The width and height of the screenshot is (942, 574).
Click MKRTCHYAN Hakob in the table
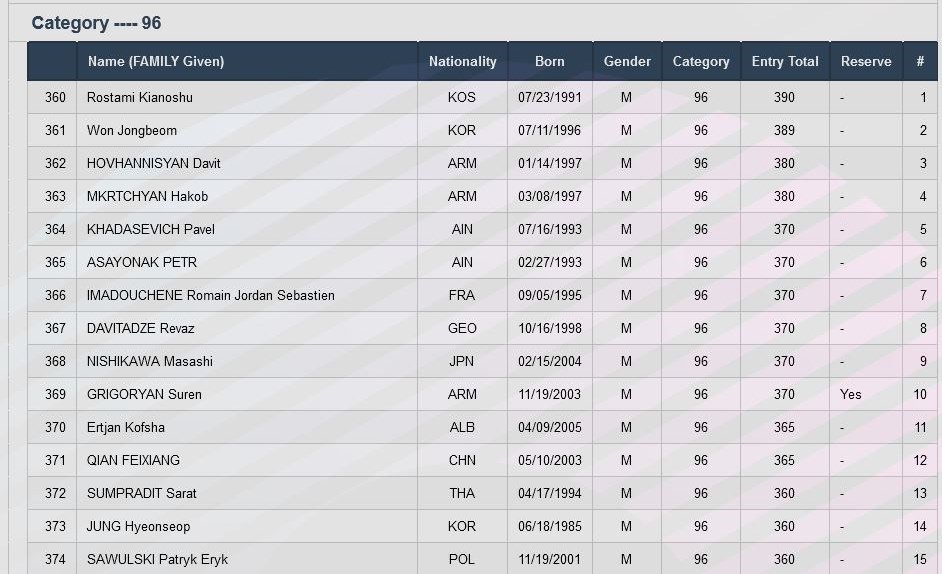147,197
